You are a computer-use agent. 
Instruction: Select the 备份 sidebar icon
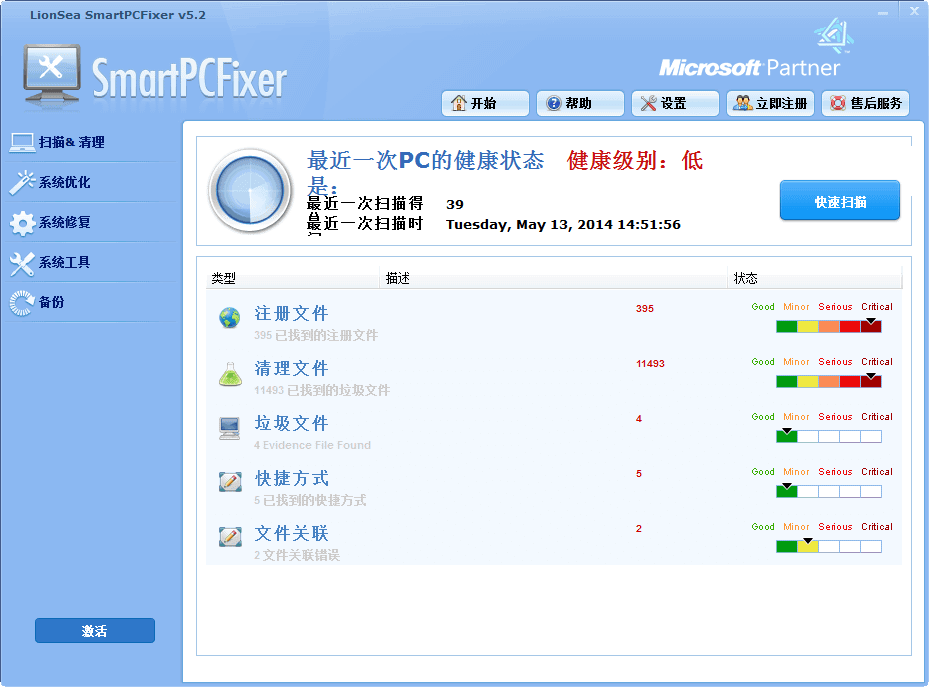click(20, 302)
